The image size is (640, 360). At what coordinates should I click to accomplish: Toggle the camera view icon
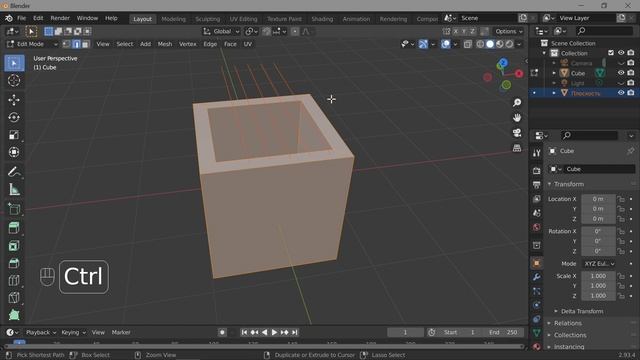(x=517, y=133)
